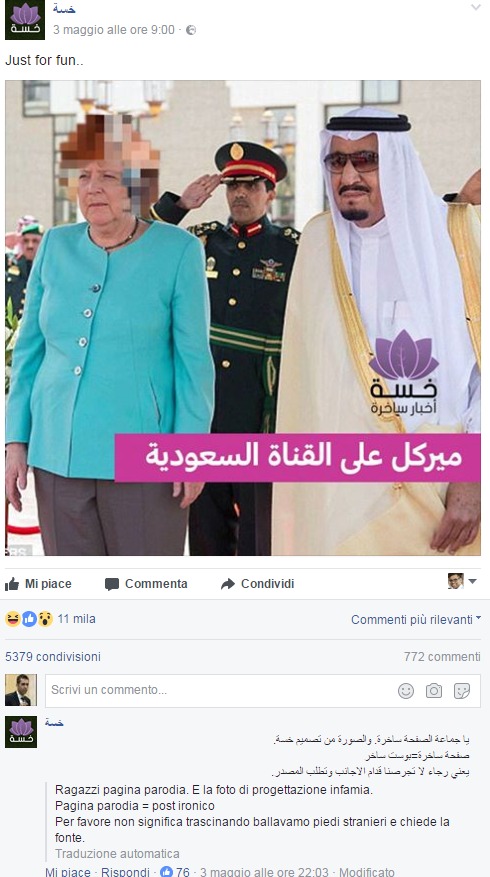Attach a photo using the camera icon
Screen dimensions: 490x877
pyautogui.click(x=434, y=691)
